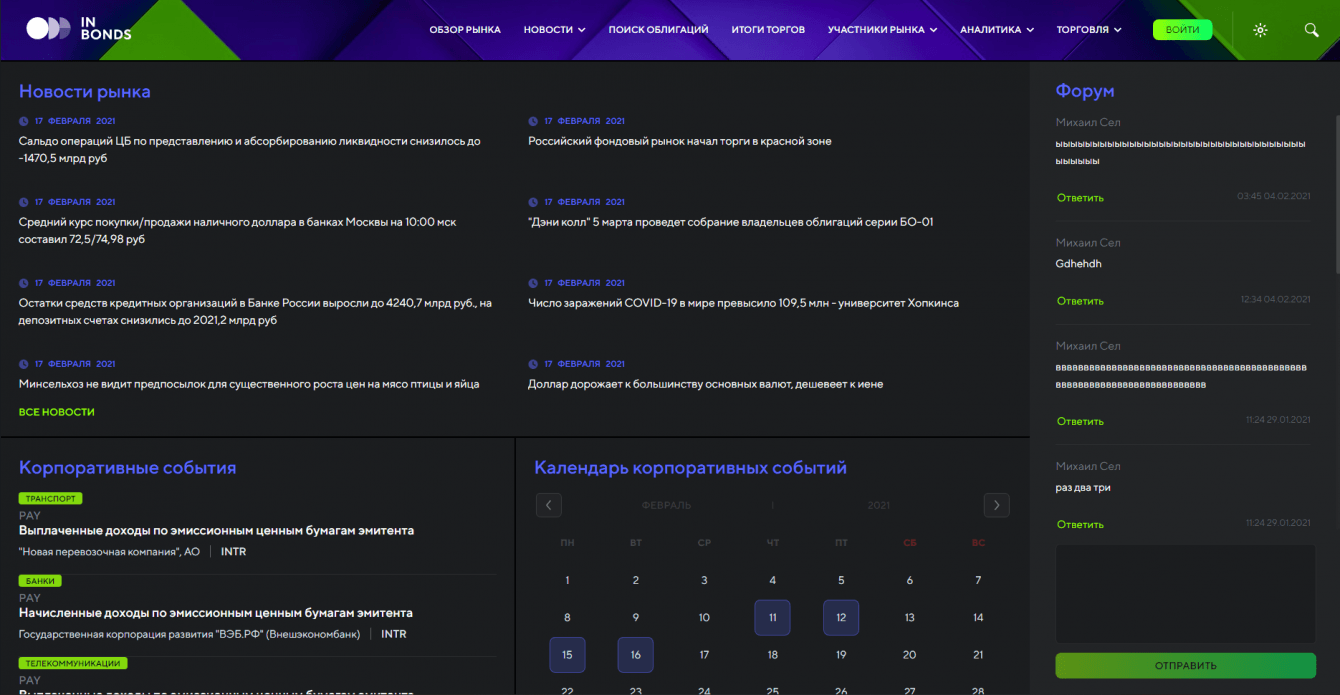Expand the Участники рынка dropdown
Screen dimensions: 1340x695
pos(882,30)
